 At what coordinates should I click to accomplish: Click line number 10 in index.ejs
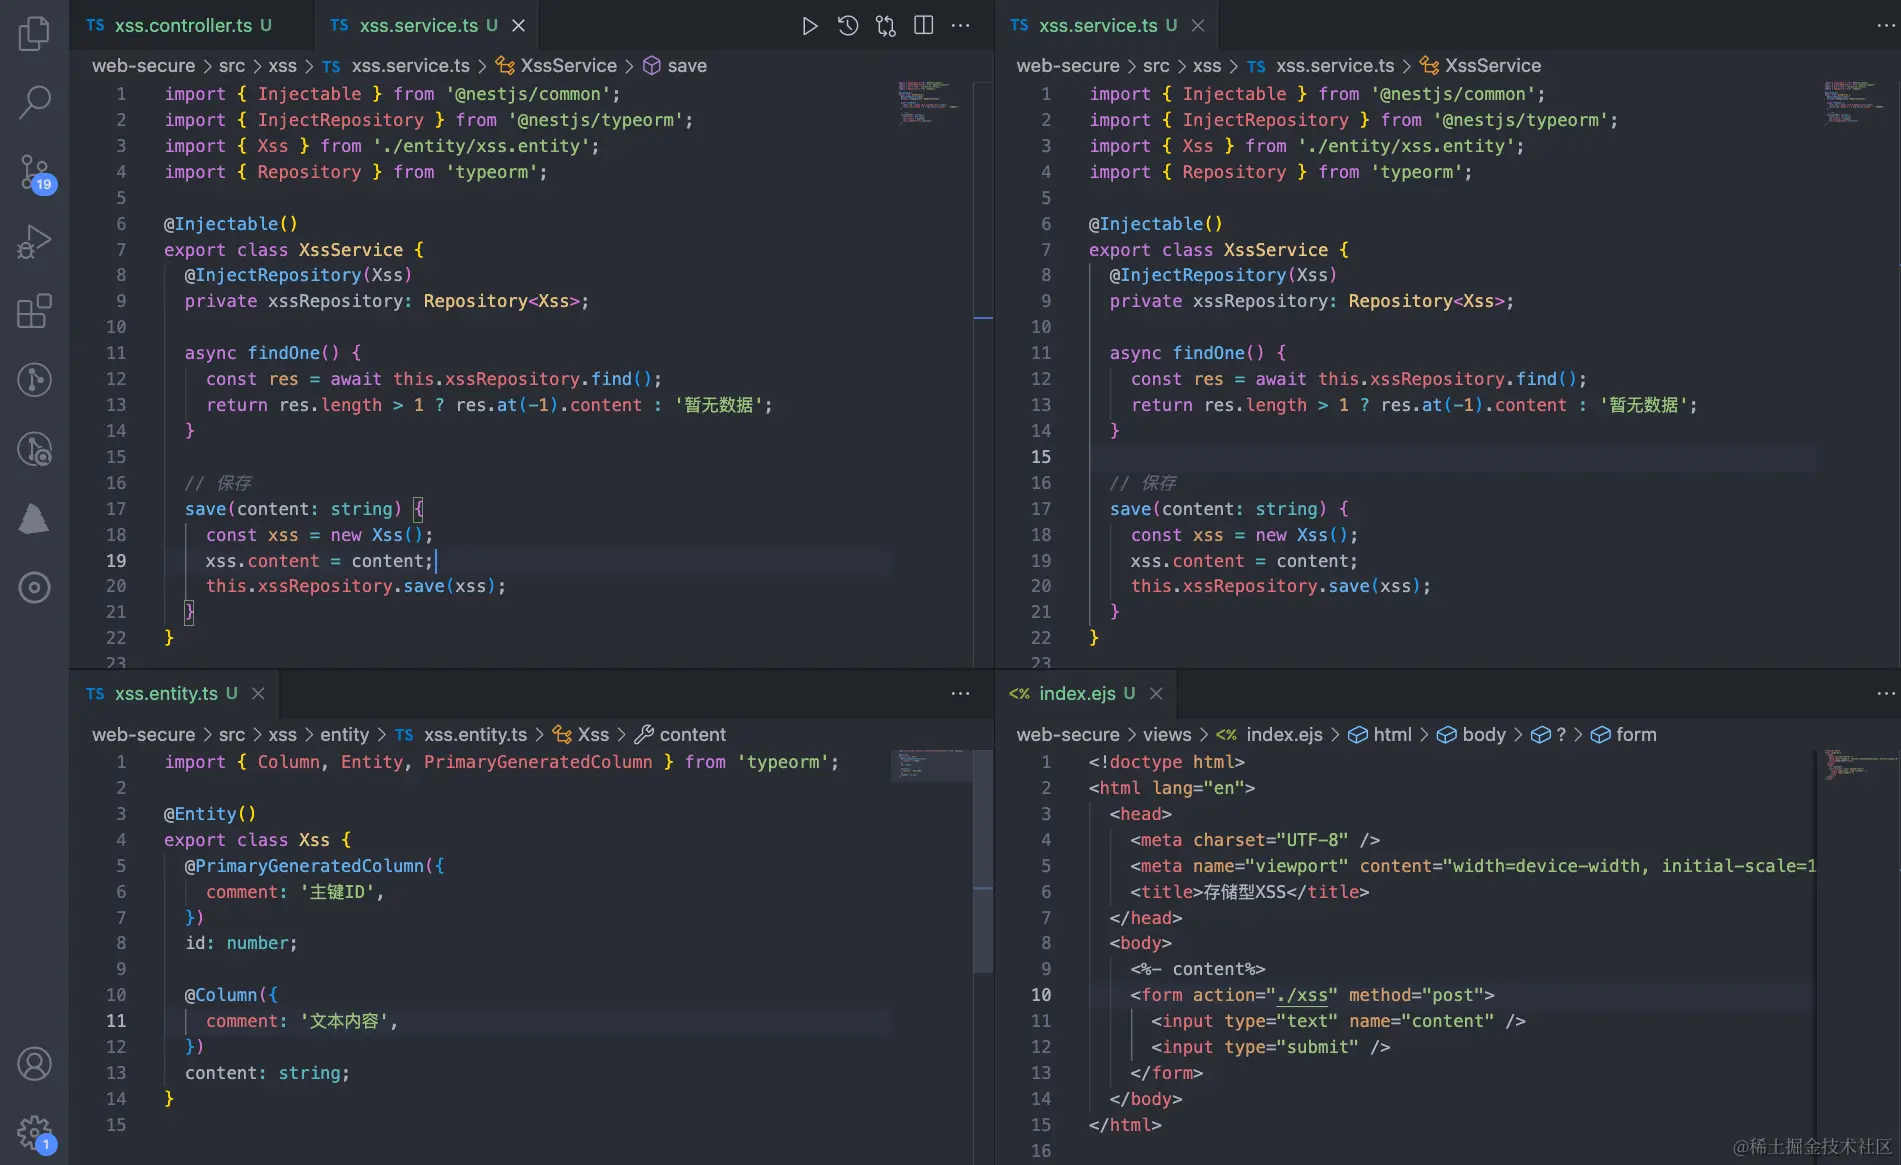[x=1041, y=995]
